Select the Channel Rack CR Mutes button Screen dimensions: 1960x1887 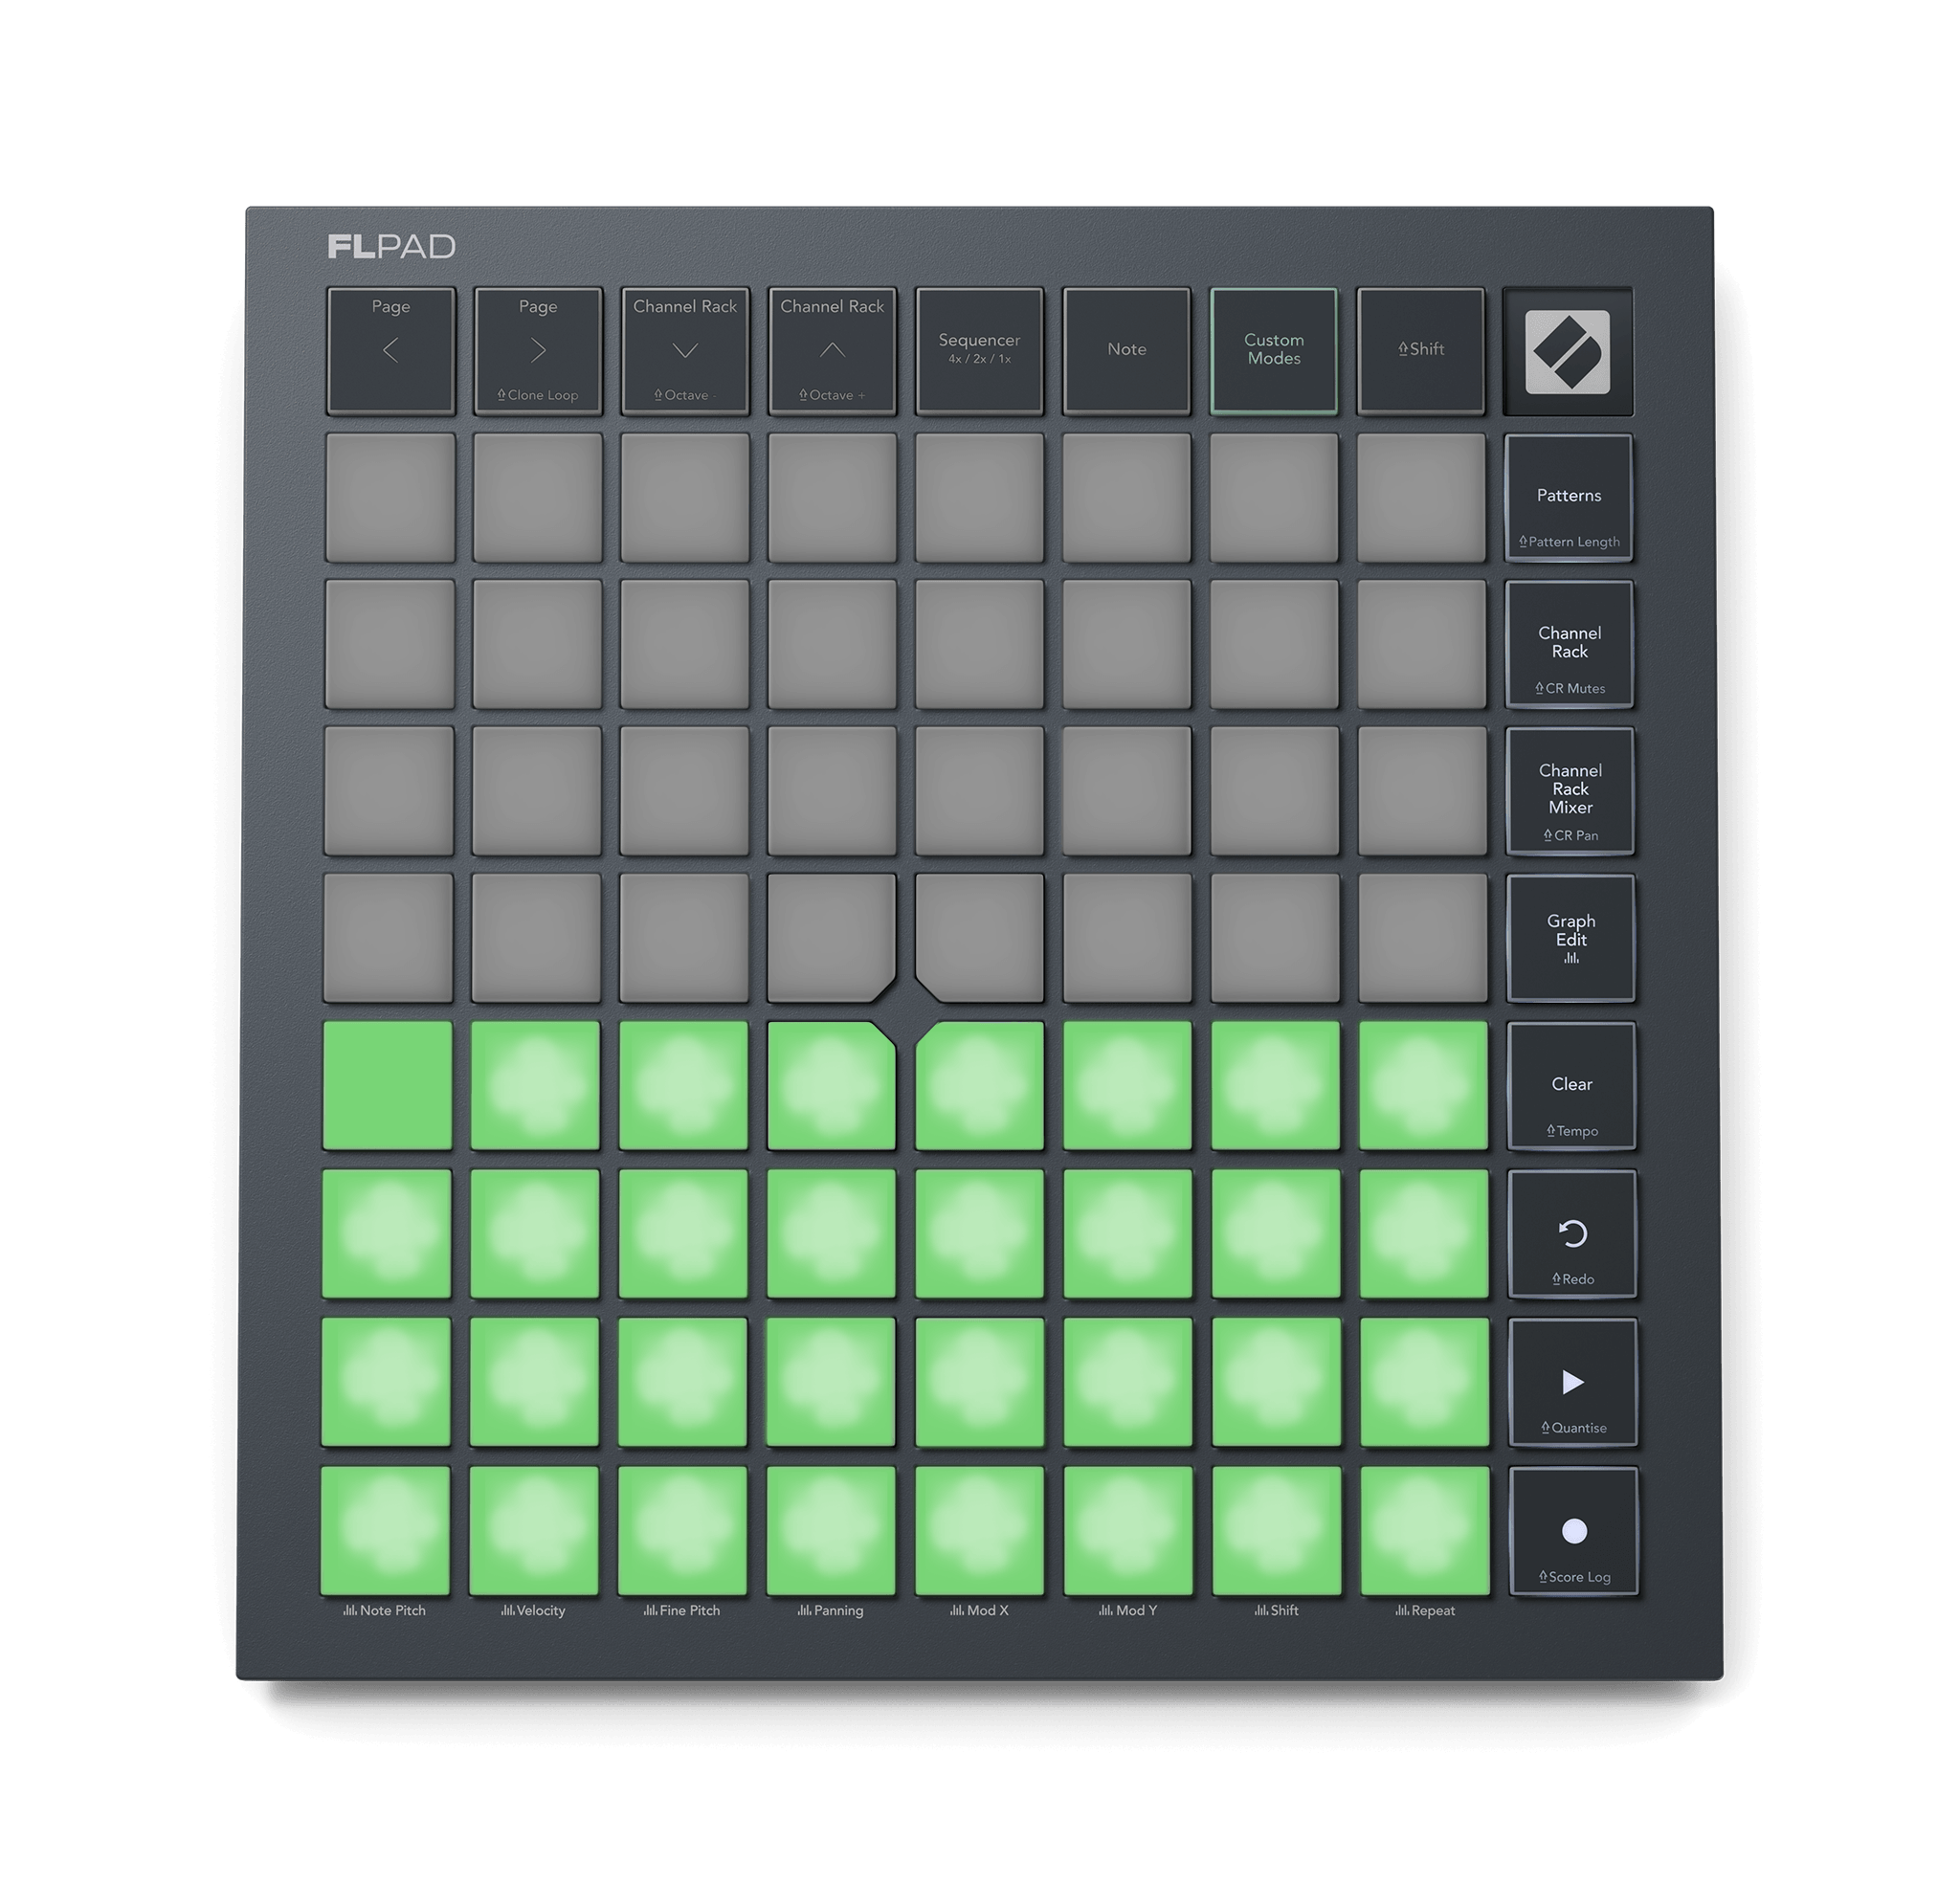pyautogui.click(x=1570, y=644)
